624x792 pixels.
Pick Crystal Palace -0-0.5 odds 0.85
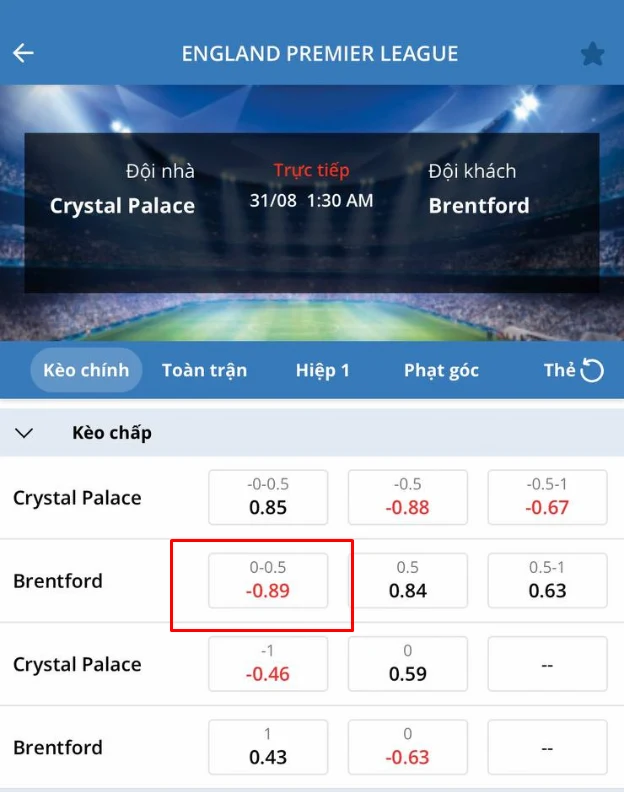tap(268, 497)
